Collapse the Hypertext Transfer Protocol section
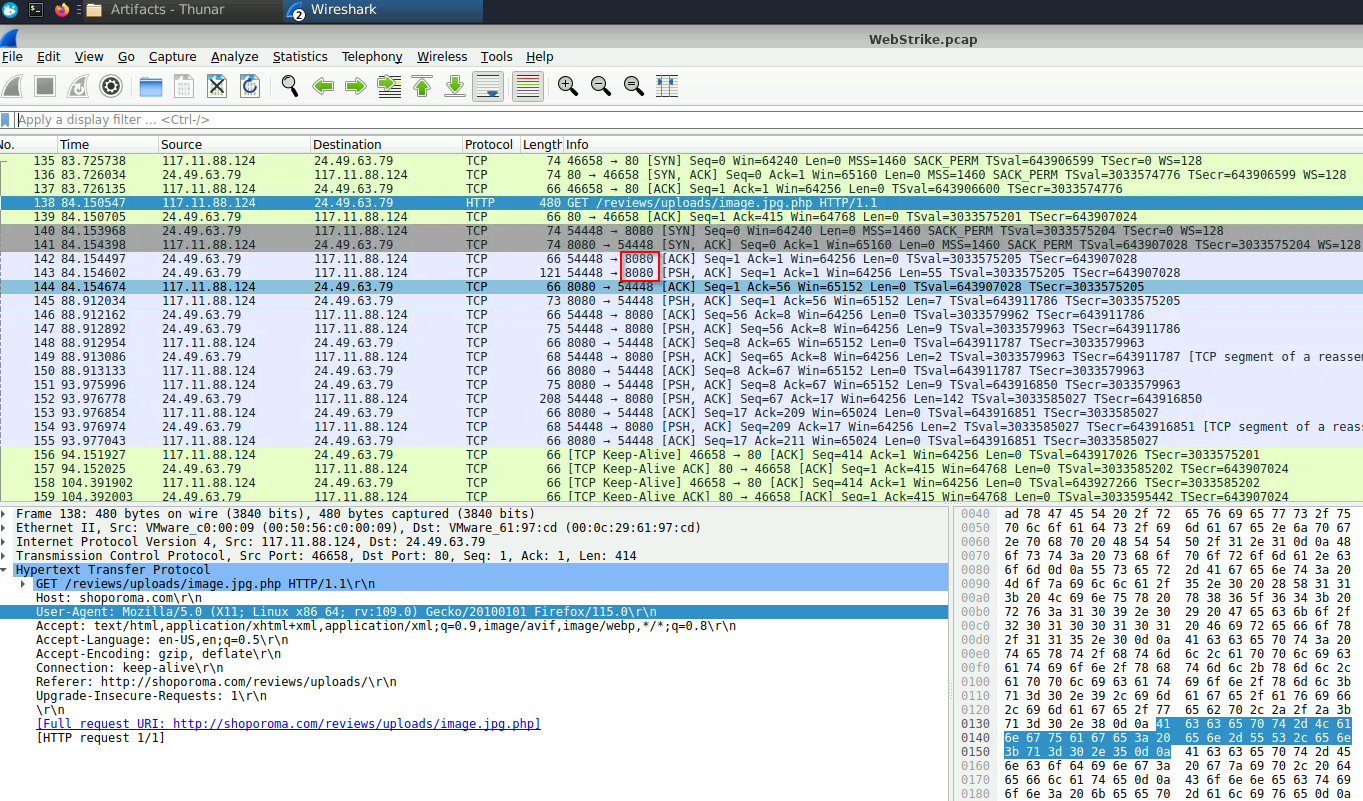This screenshot has width=1363, height=801. coord(6,570)
